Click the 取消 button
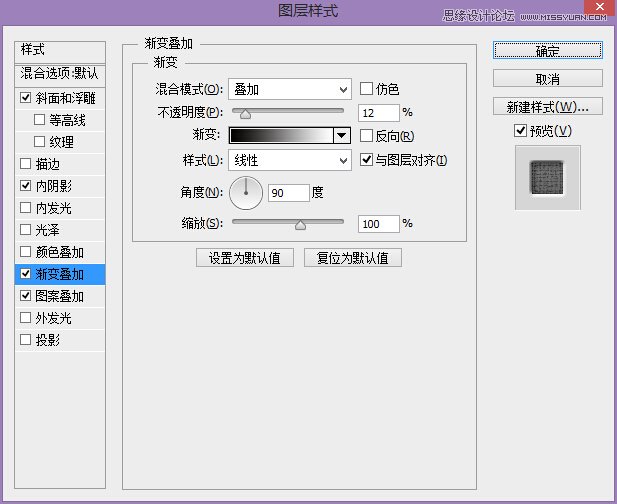The width and height of the screenshot is (617, 504). (548, 79)
